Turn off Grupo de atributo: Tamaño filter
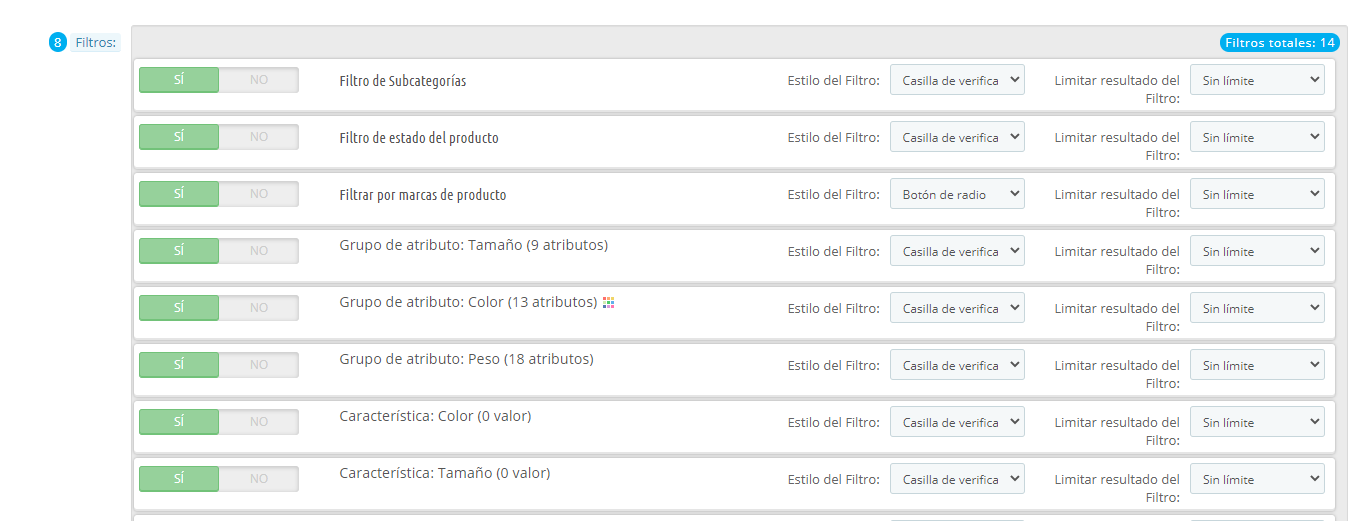Screen dimensions: 1365x521 259,251
